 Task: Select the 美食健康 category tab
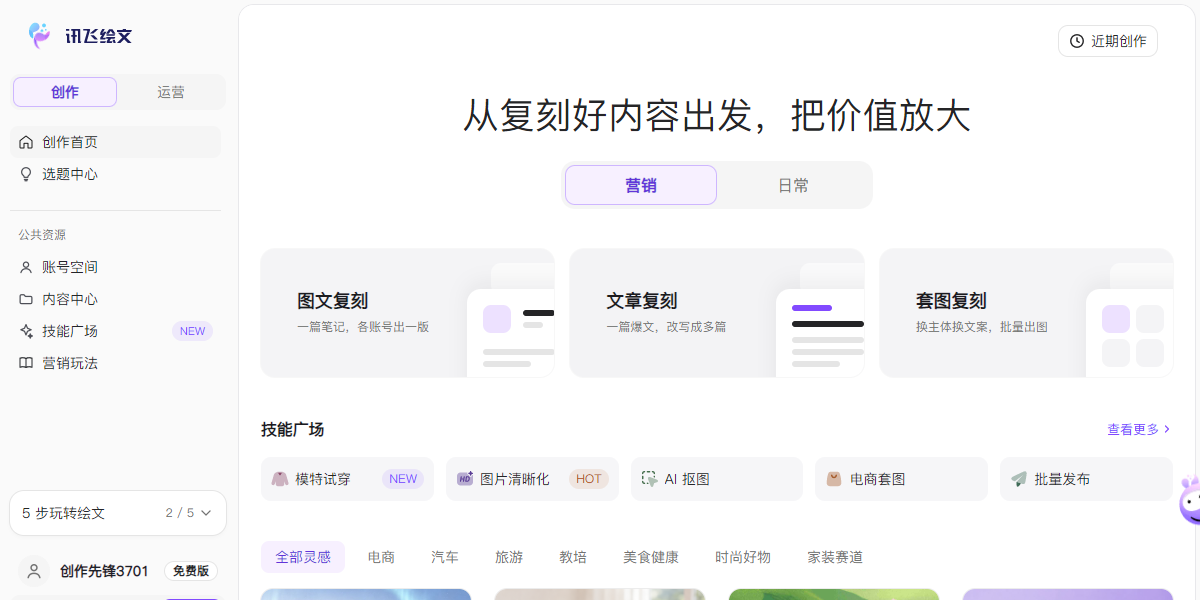tap(651, 557)
